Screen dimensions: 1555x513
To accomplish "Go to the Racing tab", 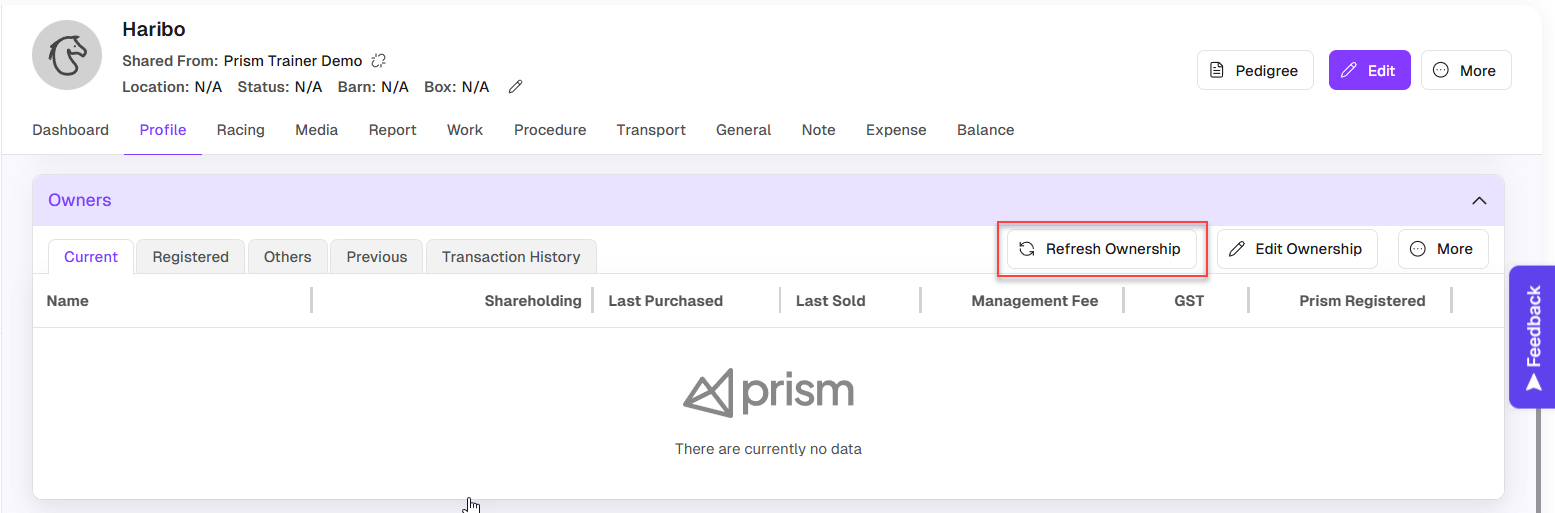I will [x=240, y=130].
